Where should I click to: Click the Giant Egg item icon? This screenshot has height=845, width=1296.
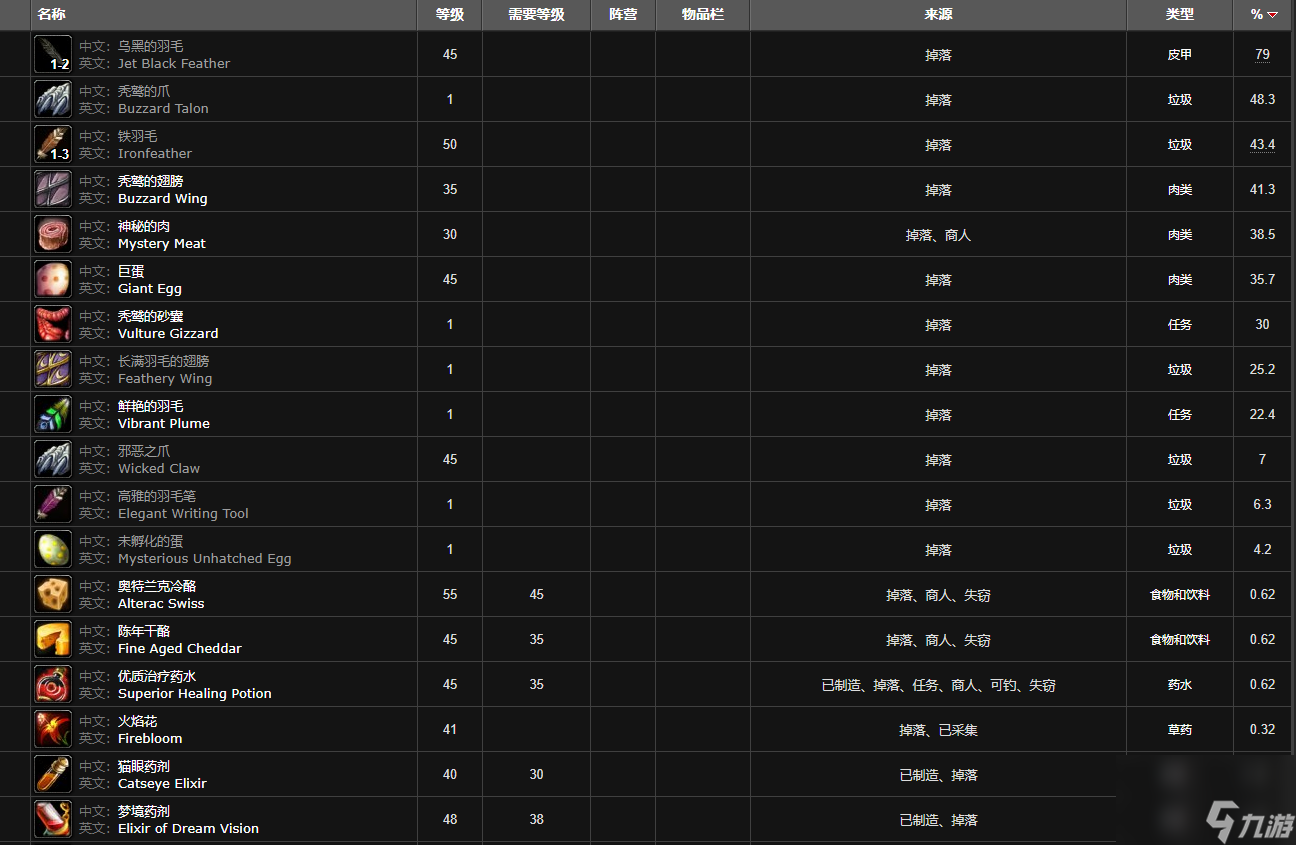53,280
